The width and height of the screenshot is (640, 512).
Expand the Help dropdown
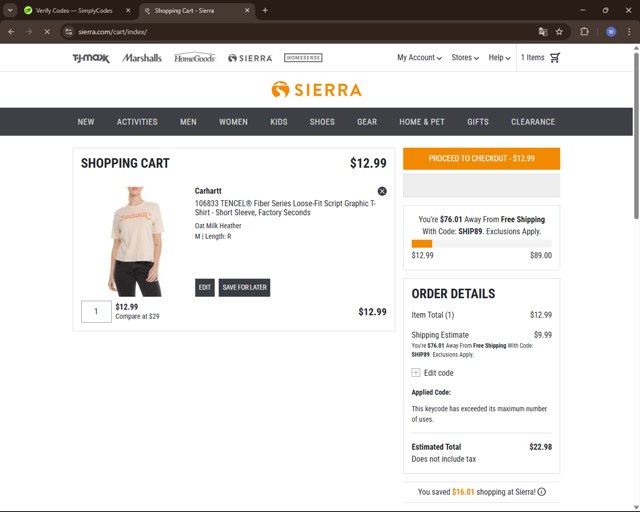click(x=500, y=58)
